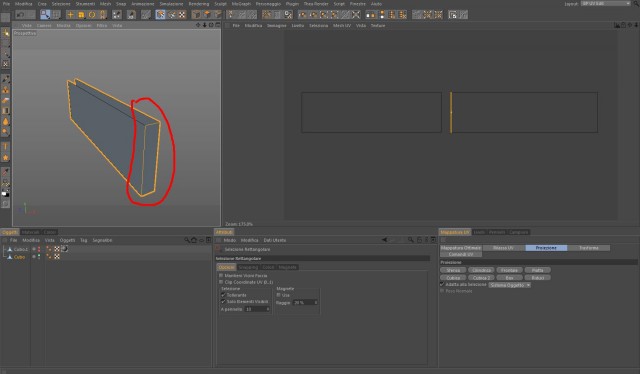Enable the Mantieni Vicini Faccia checkbox
Viewport: 640px width, 374px height.
click(221, 276)
